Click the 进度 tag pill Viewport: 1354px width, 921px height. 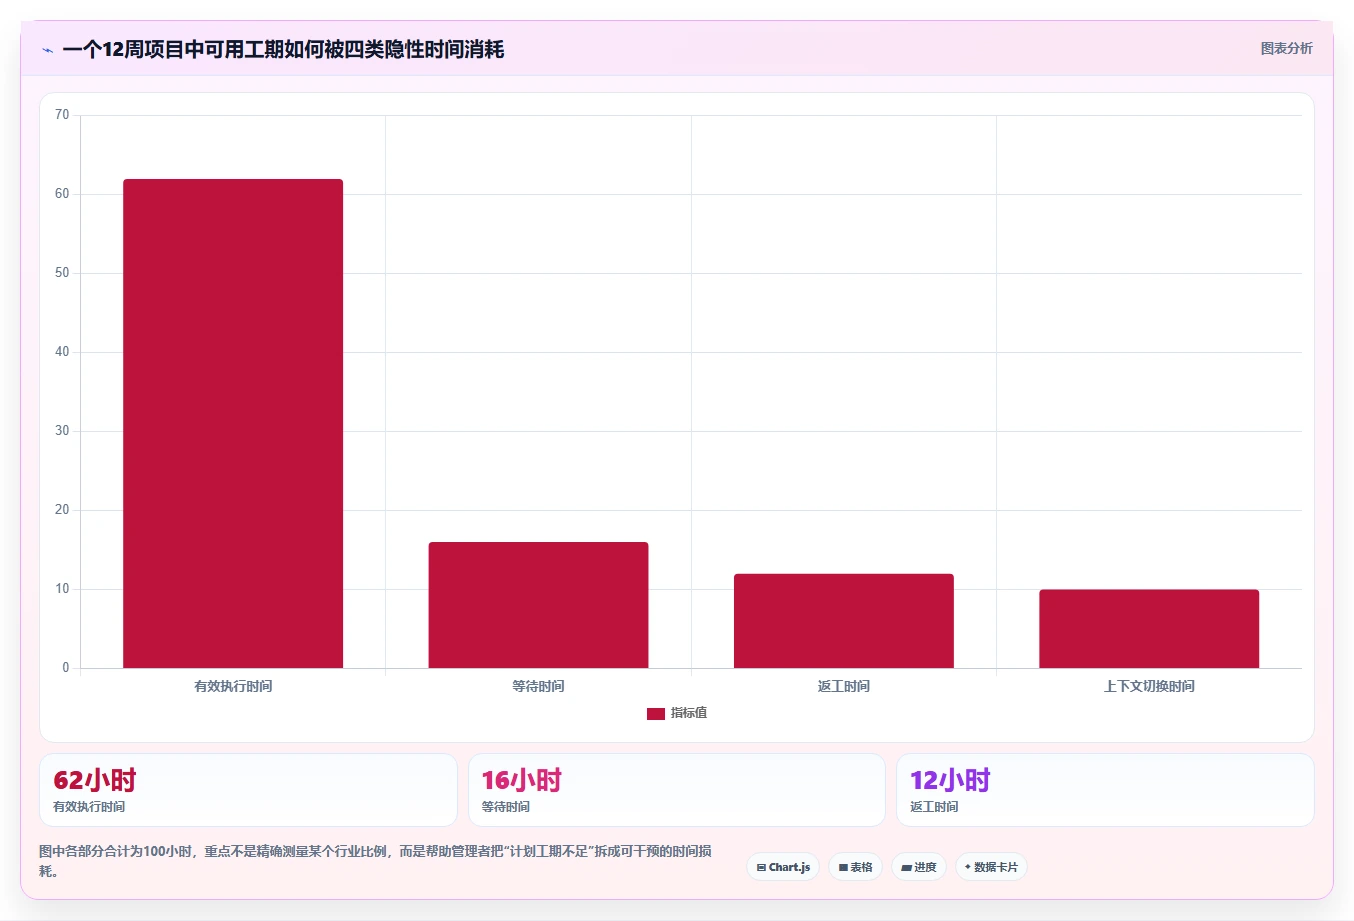click(919, 867)
